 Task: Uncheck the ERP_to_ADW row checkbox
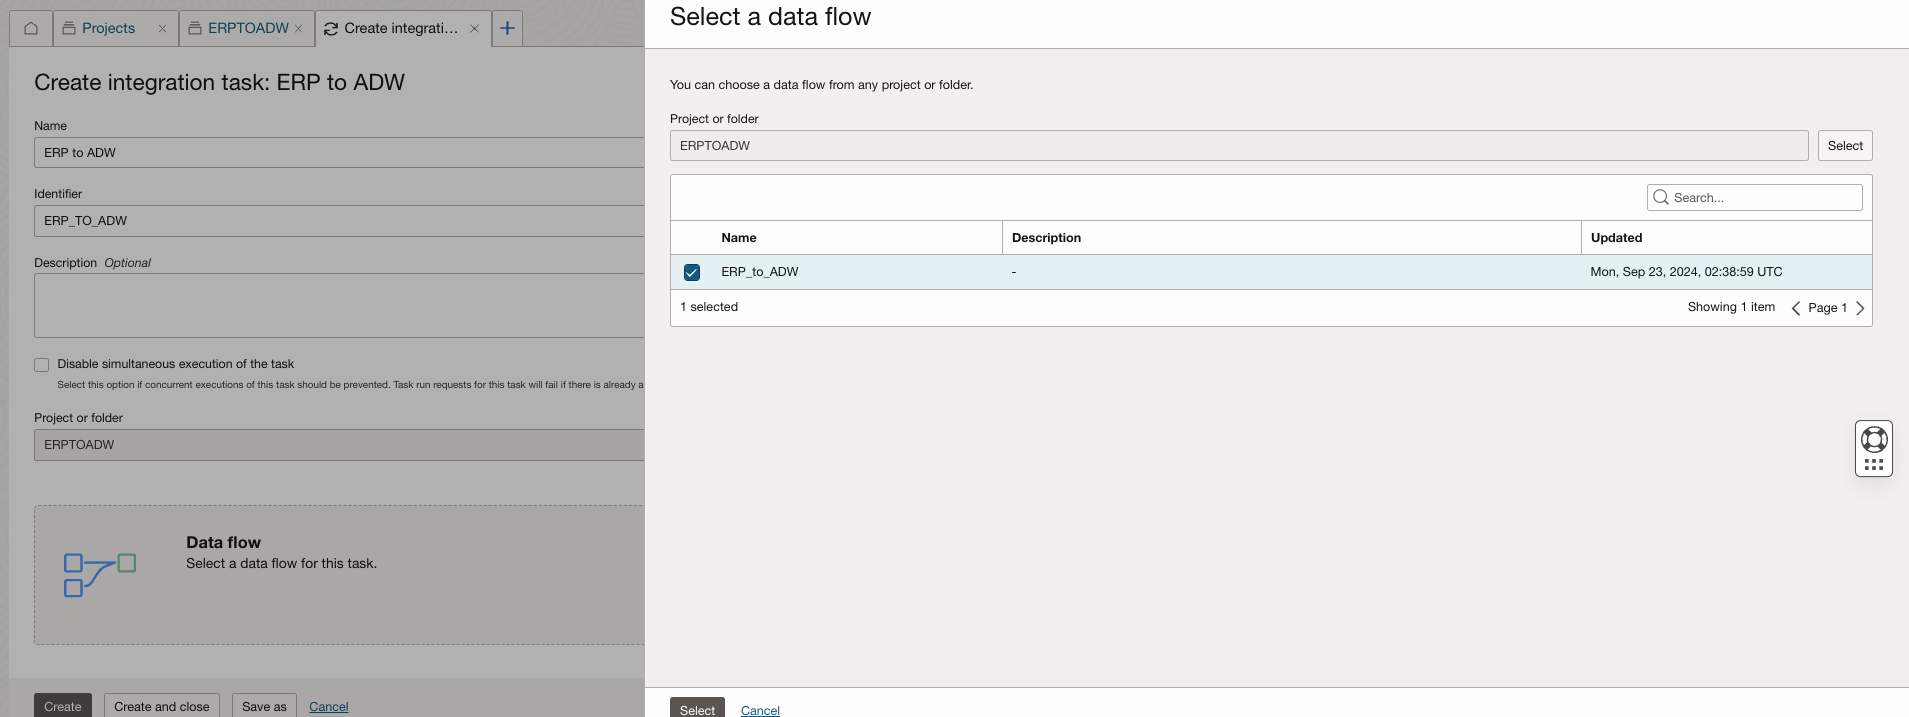(692, 272)
